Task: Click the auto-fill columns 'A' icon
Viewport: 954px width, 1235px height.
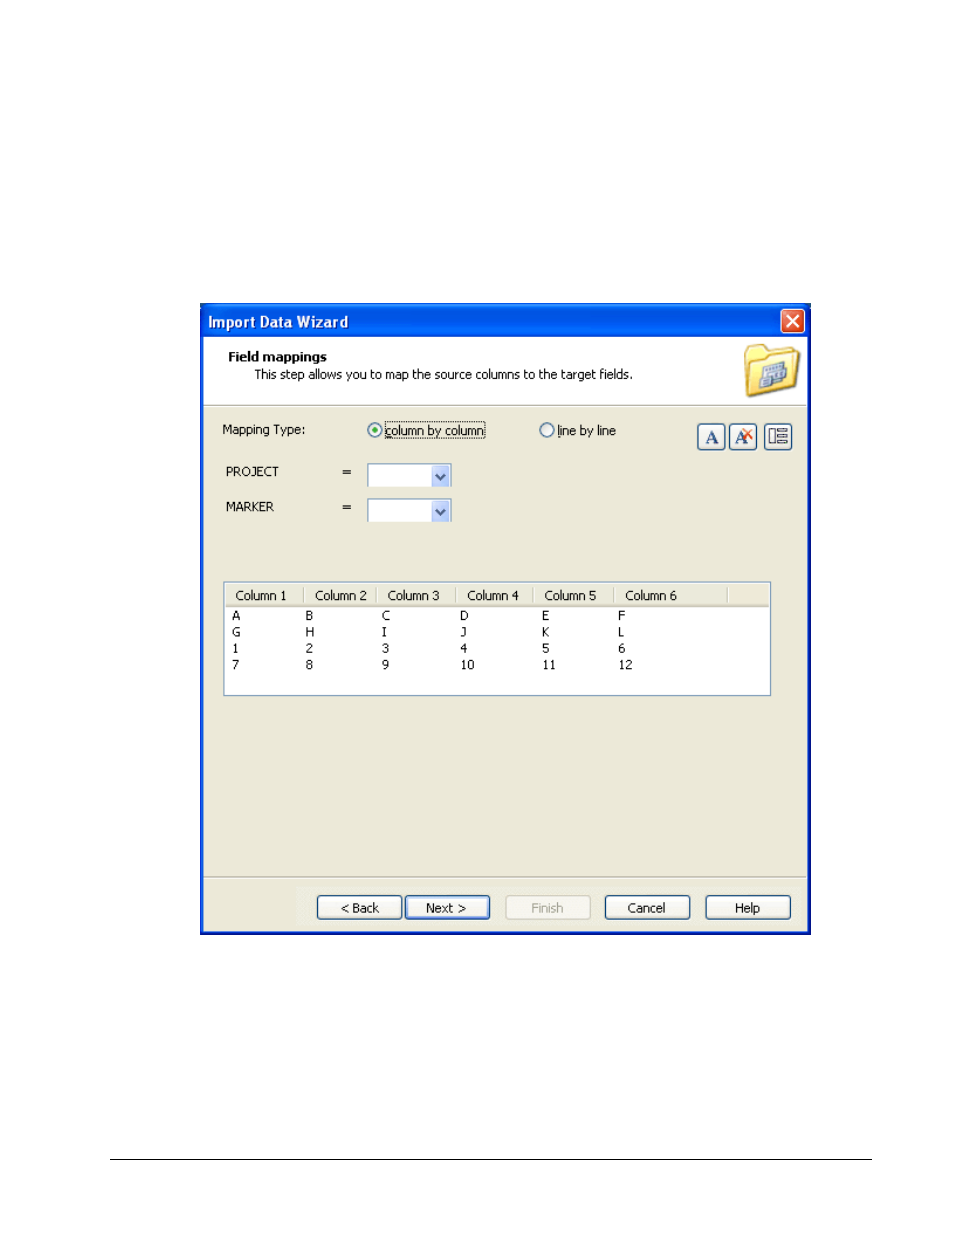Action: [x=711, y=437]
